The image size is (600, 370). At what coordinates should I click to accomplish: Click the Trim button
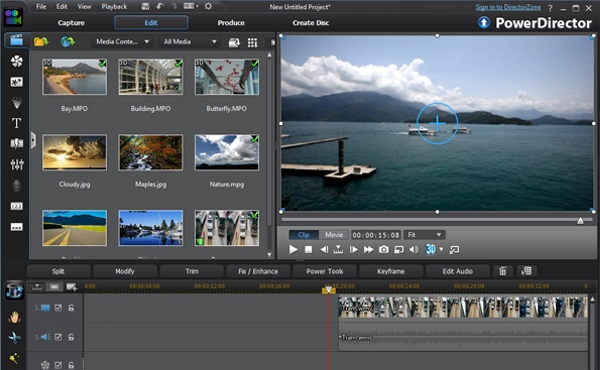pos(192,271)
